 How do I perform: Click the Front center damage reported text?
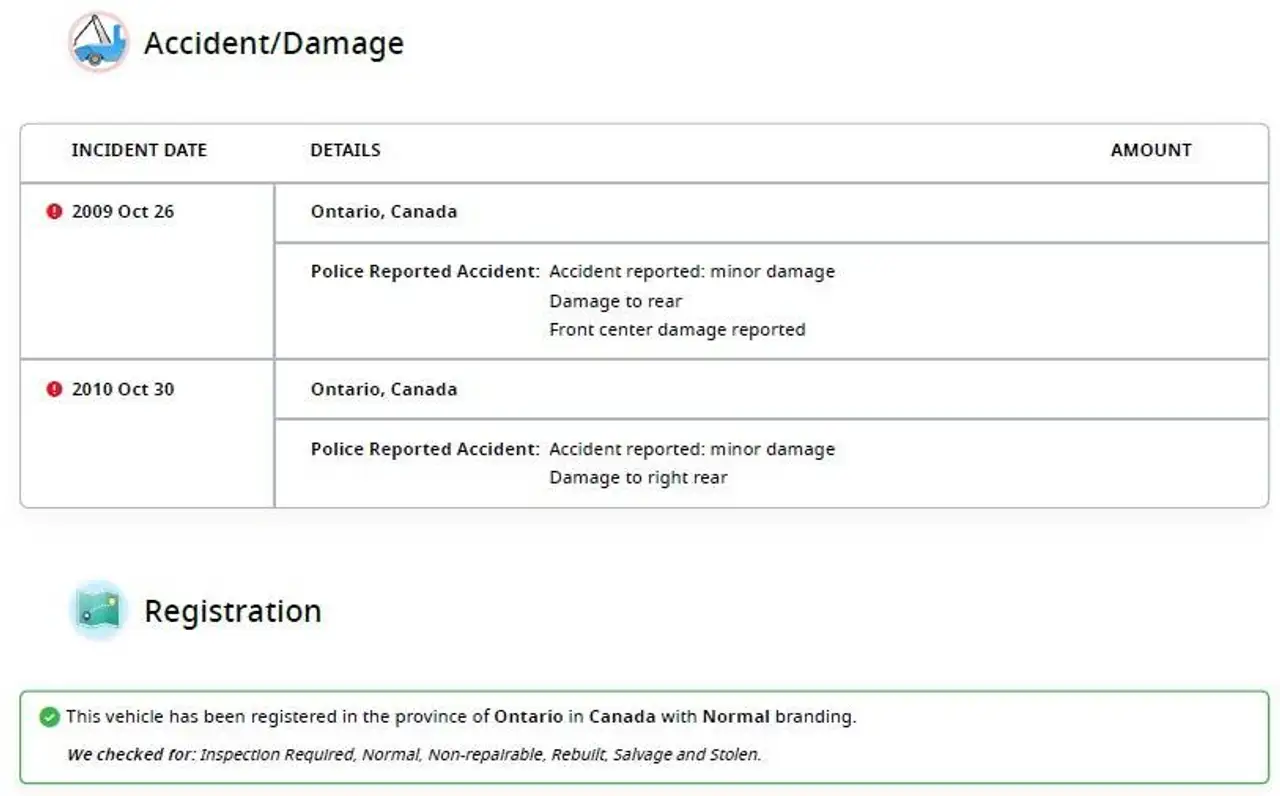tap(677, 329)
